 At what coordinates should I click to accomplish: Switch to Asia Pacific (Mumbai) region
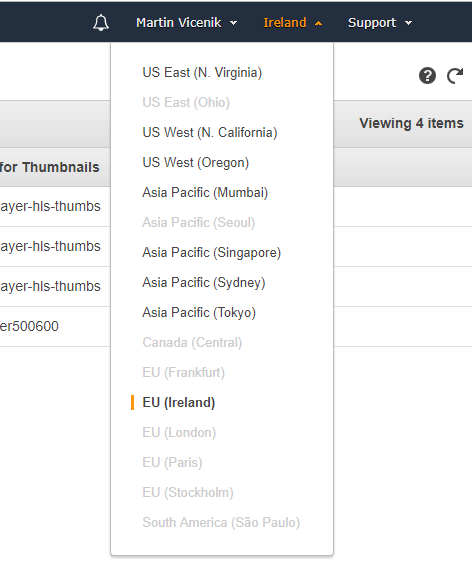click(x=205, y=193)
